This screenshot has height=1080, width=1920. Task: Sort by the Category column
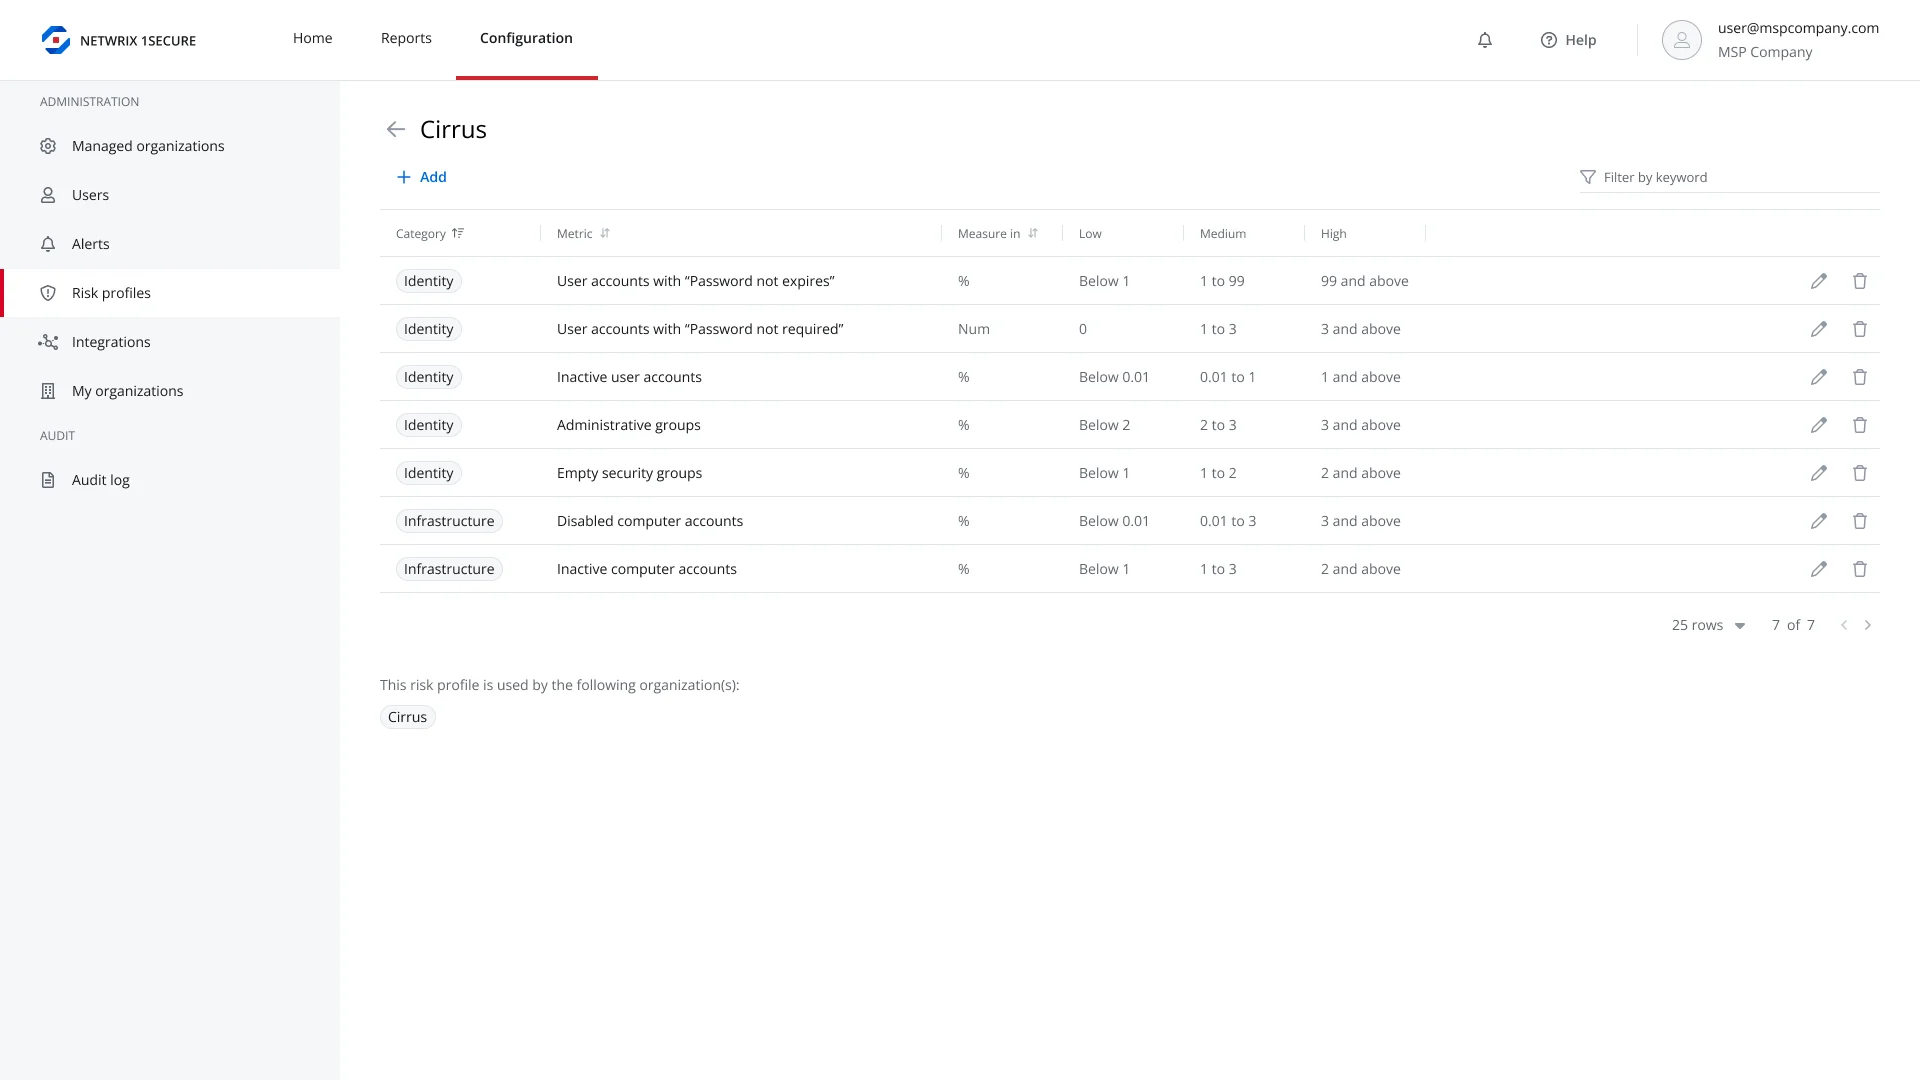[x=430, y=233]
